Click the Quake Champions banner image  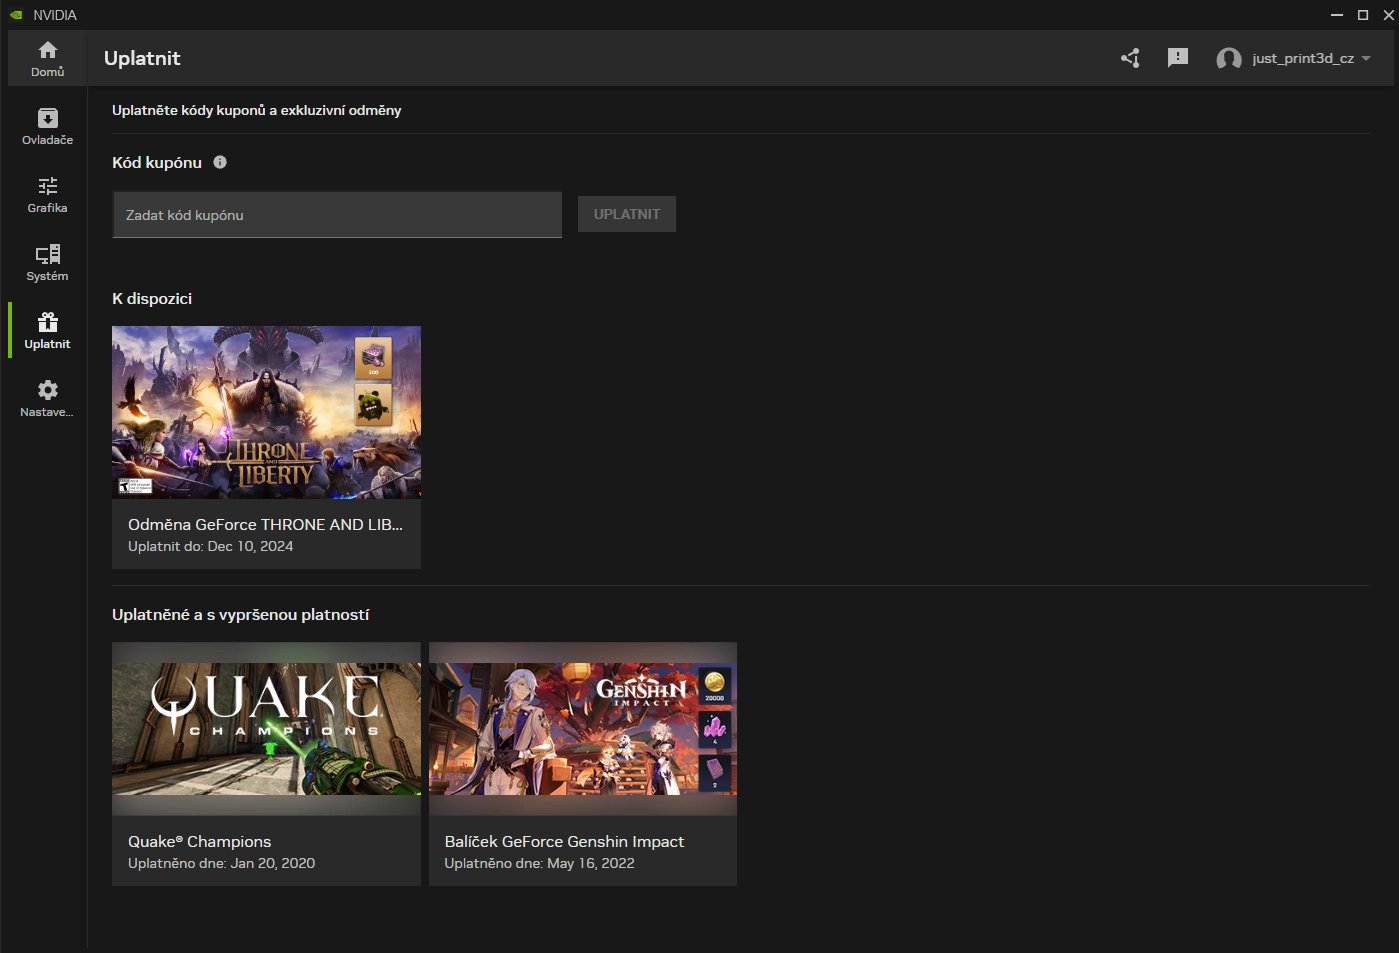point(266,728)
